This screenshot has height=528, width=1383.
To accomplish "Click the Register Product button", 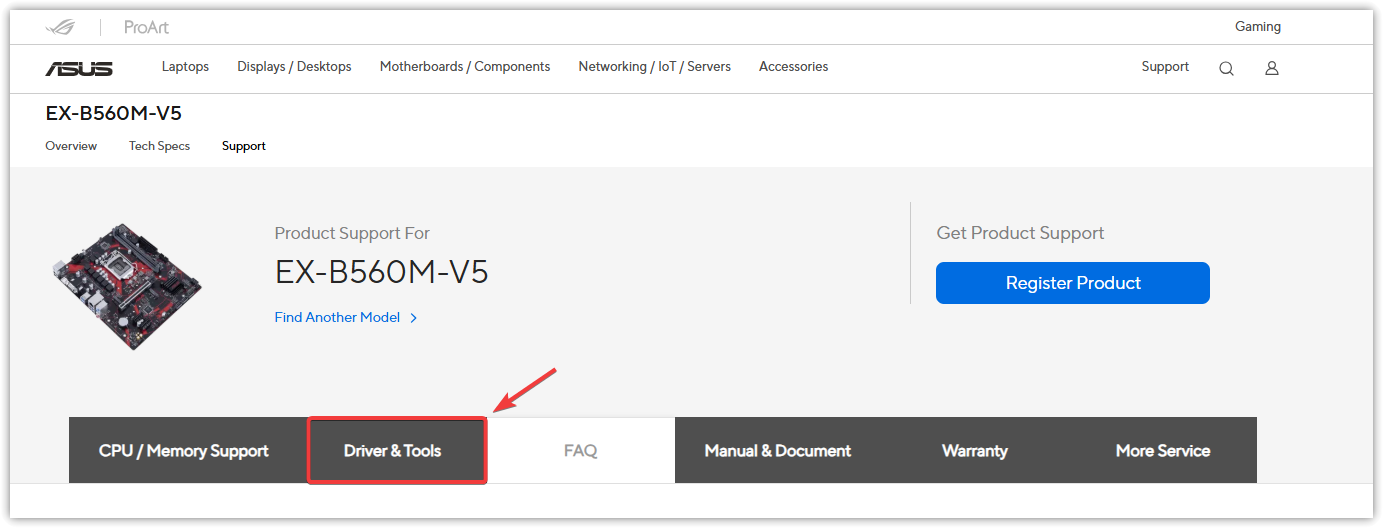I will click(x=1073, y=283).
